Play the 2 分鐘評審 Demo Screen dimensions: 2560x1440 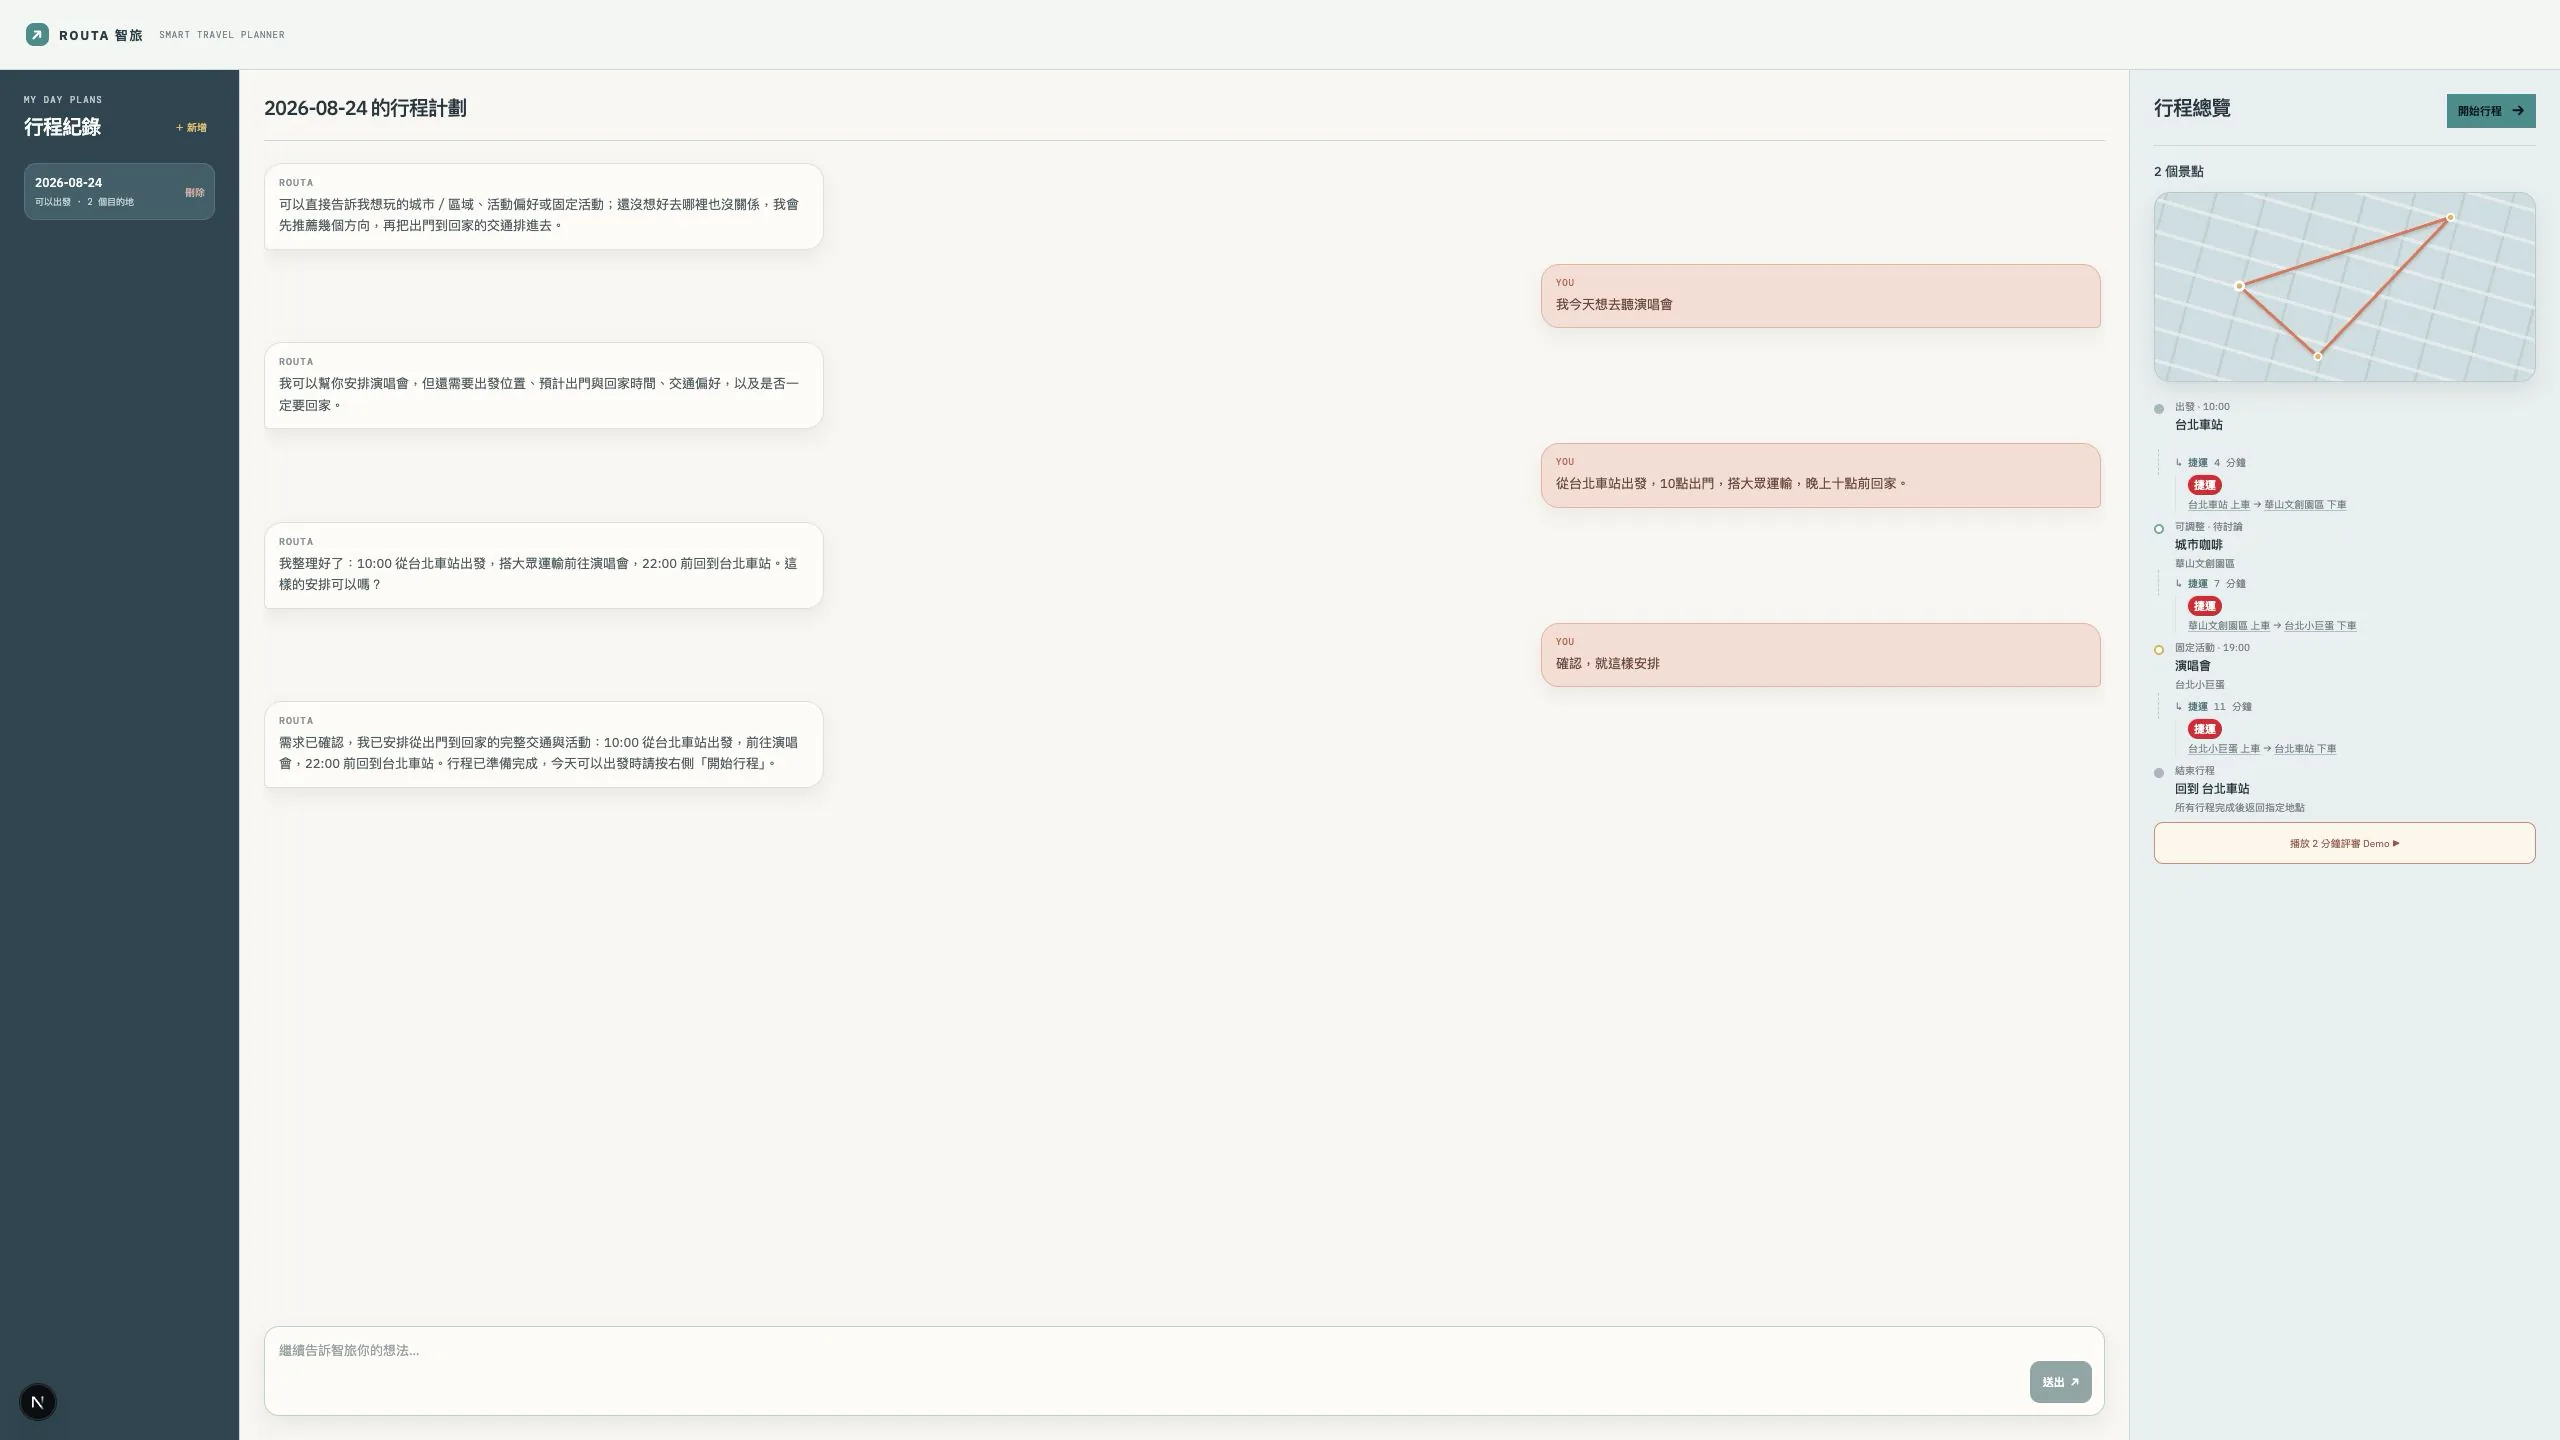click(x=2344, y=843)
